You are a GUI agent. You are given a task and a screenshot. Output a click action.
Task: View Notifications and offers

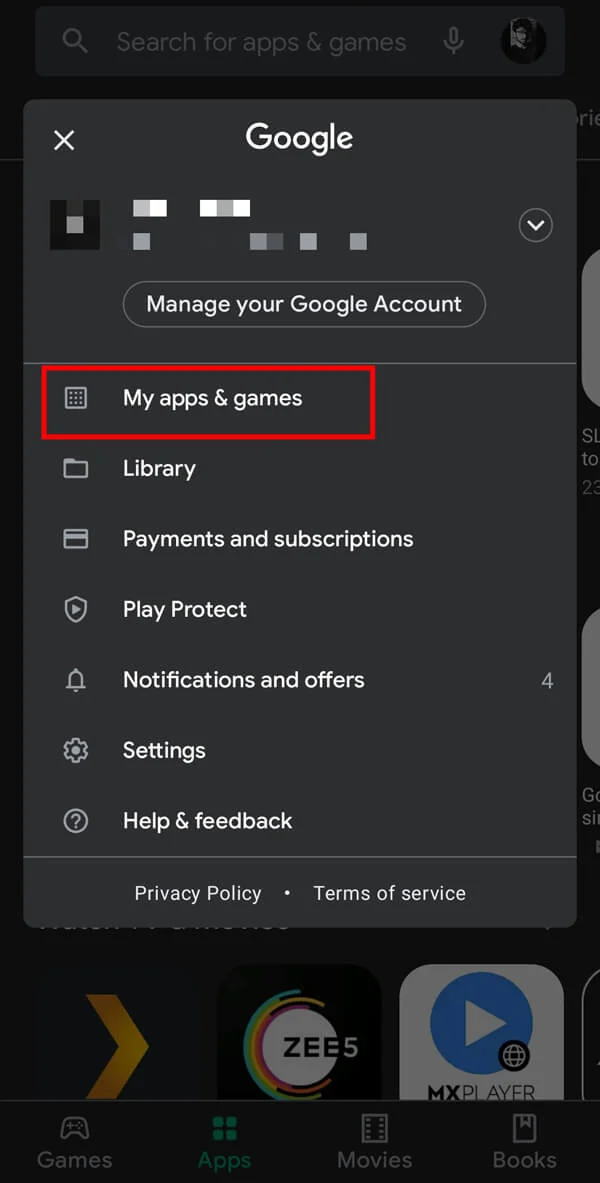(x=243, y=680)
